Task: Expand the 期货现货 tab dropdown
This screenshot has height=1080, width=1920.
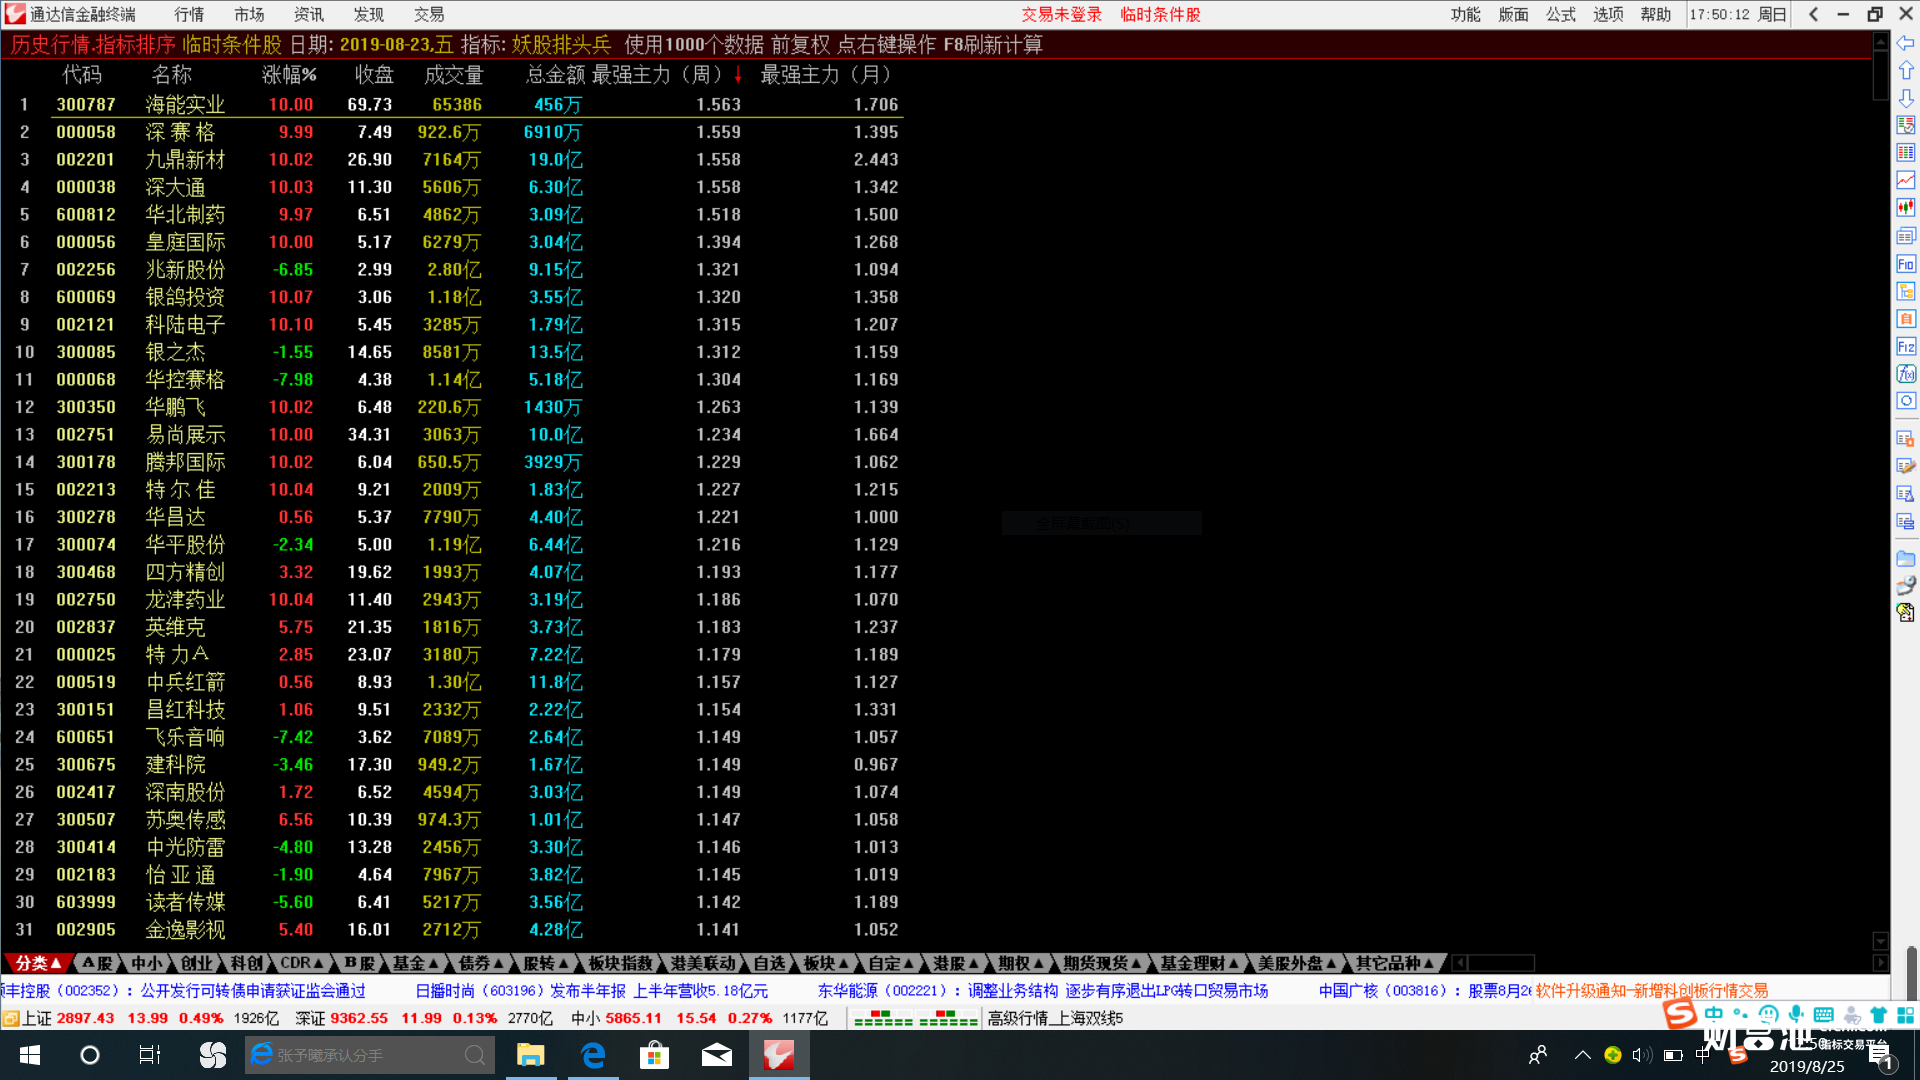Action: (1102, 963)
